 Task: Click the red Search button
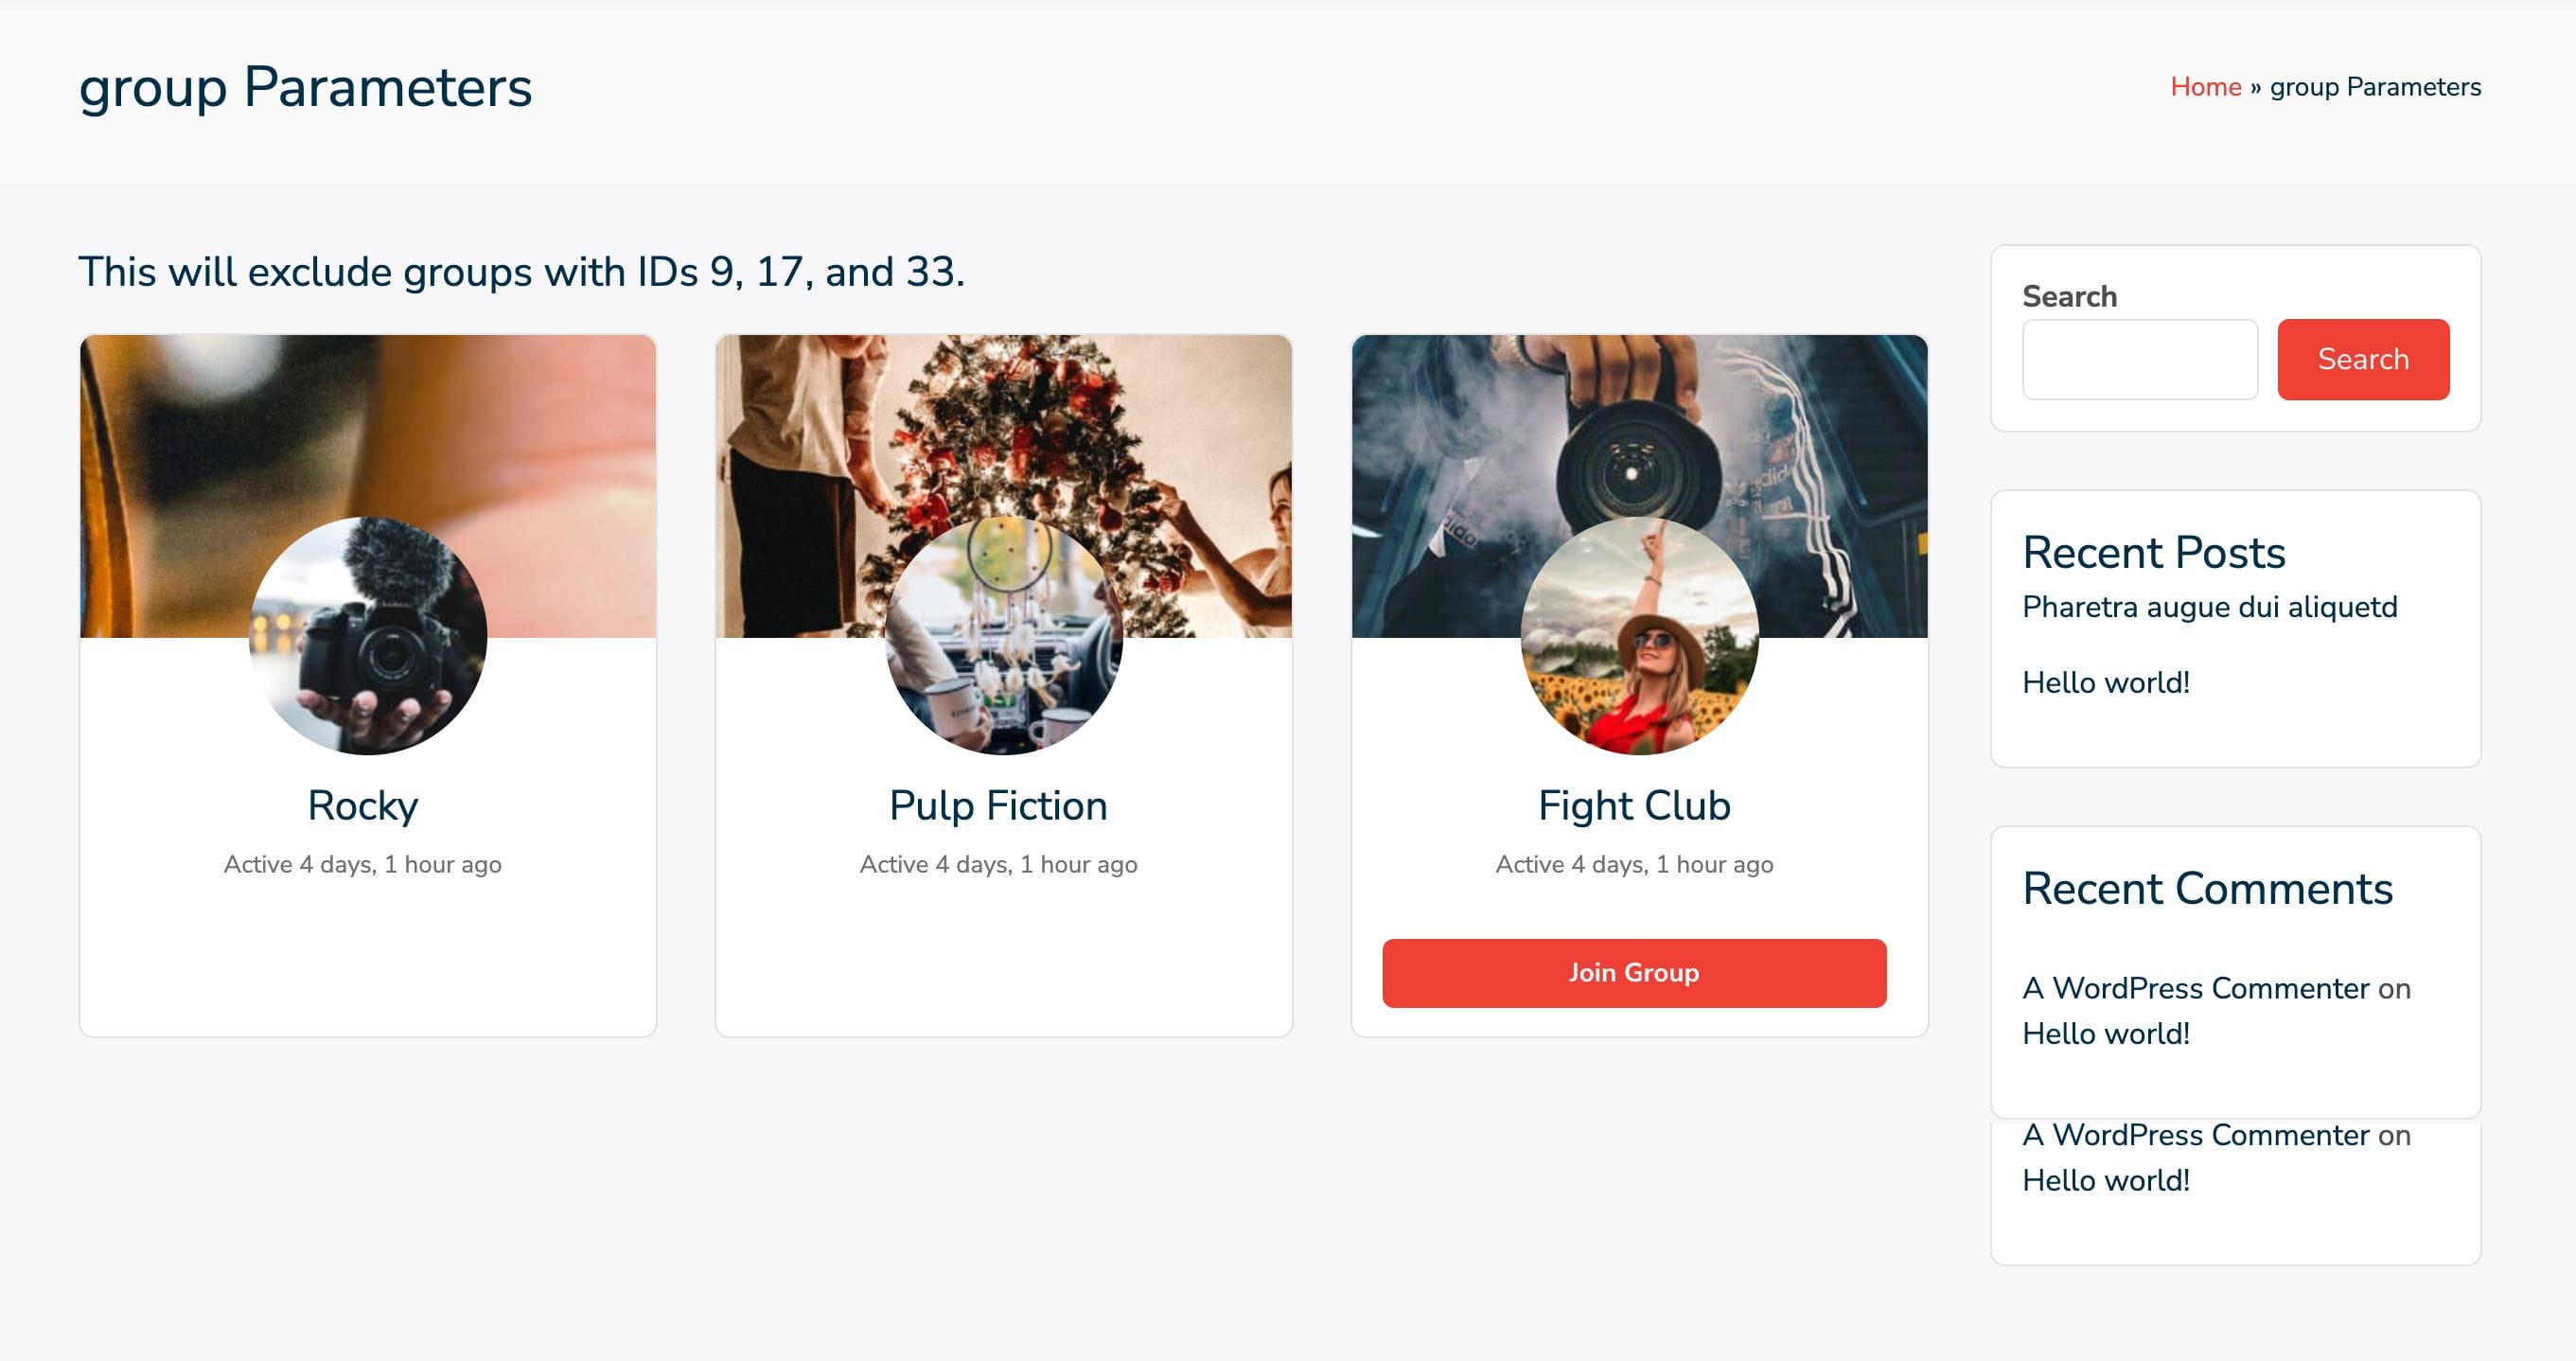coord(2362,359)
